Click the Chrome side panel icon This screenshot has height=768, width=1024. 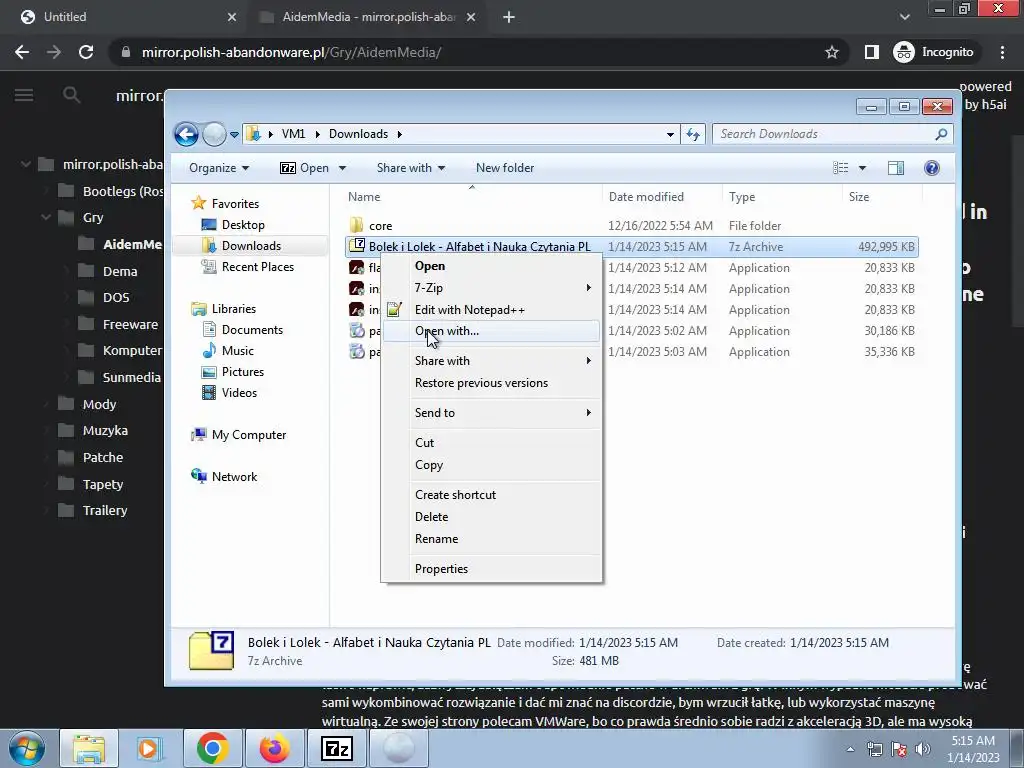(871, 52)
